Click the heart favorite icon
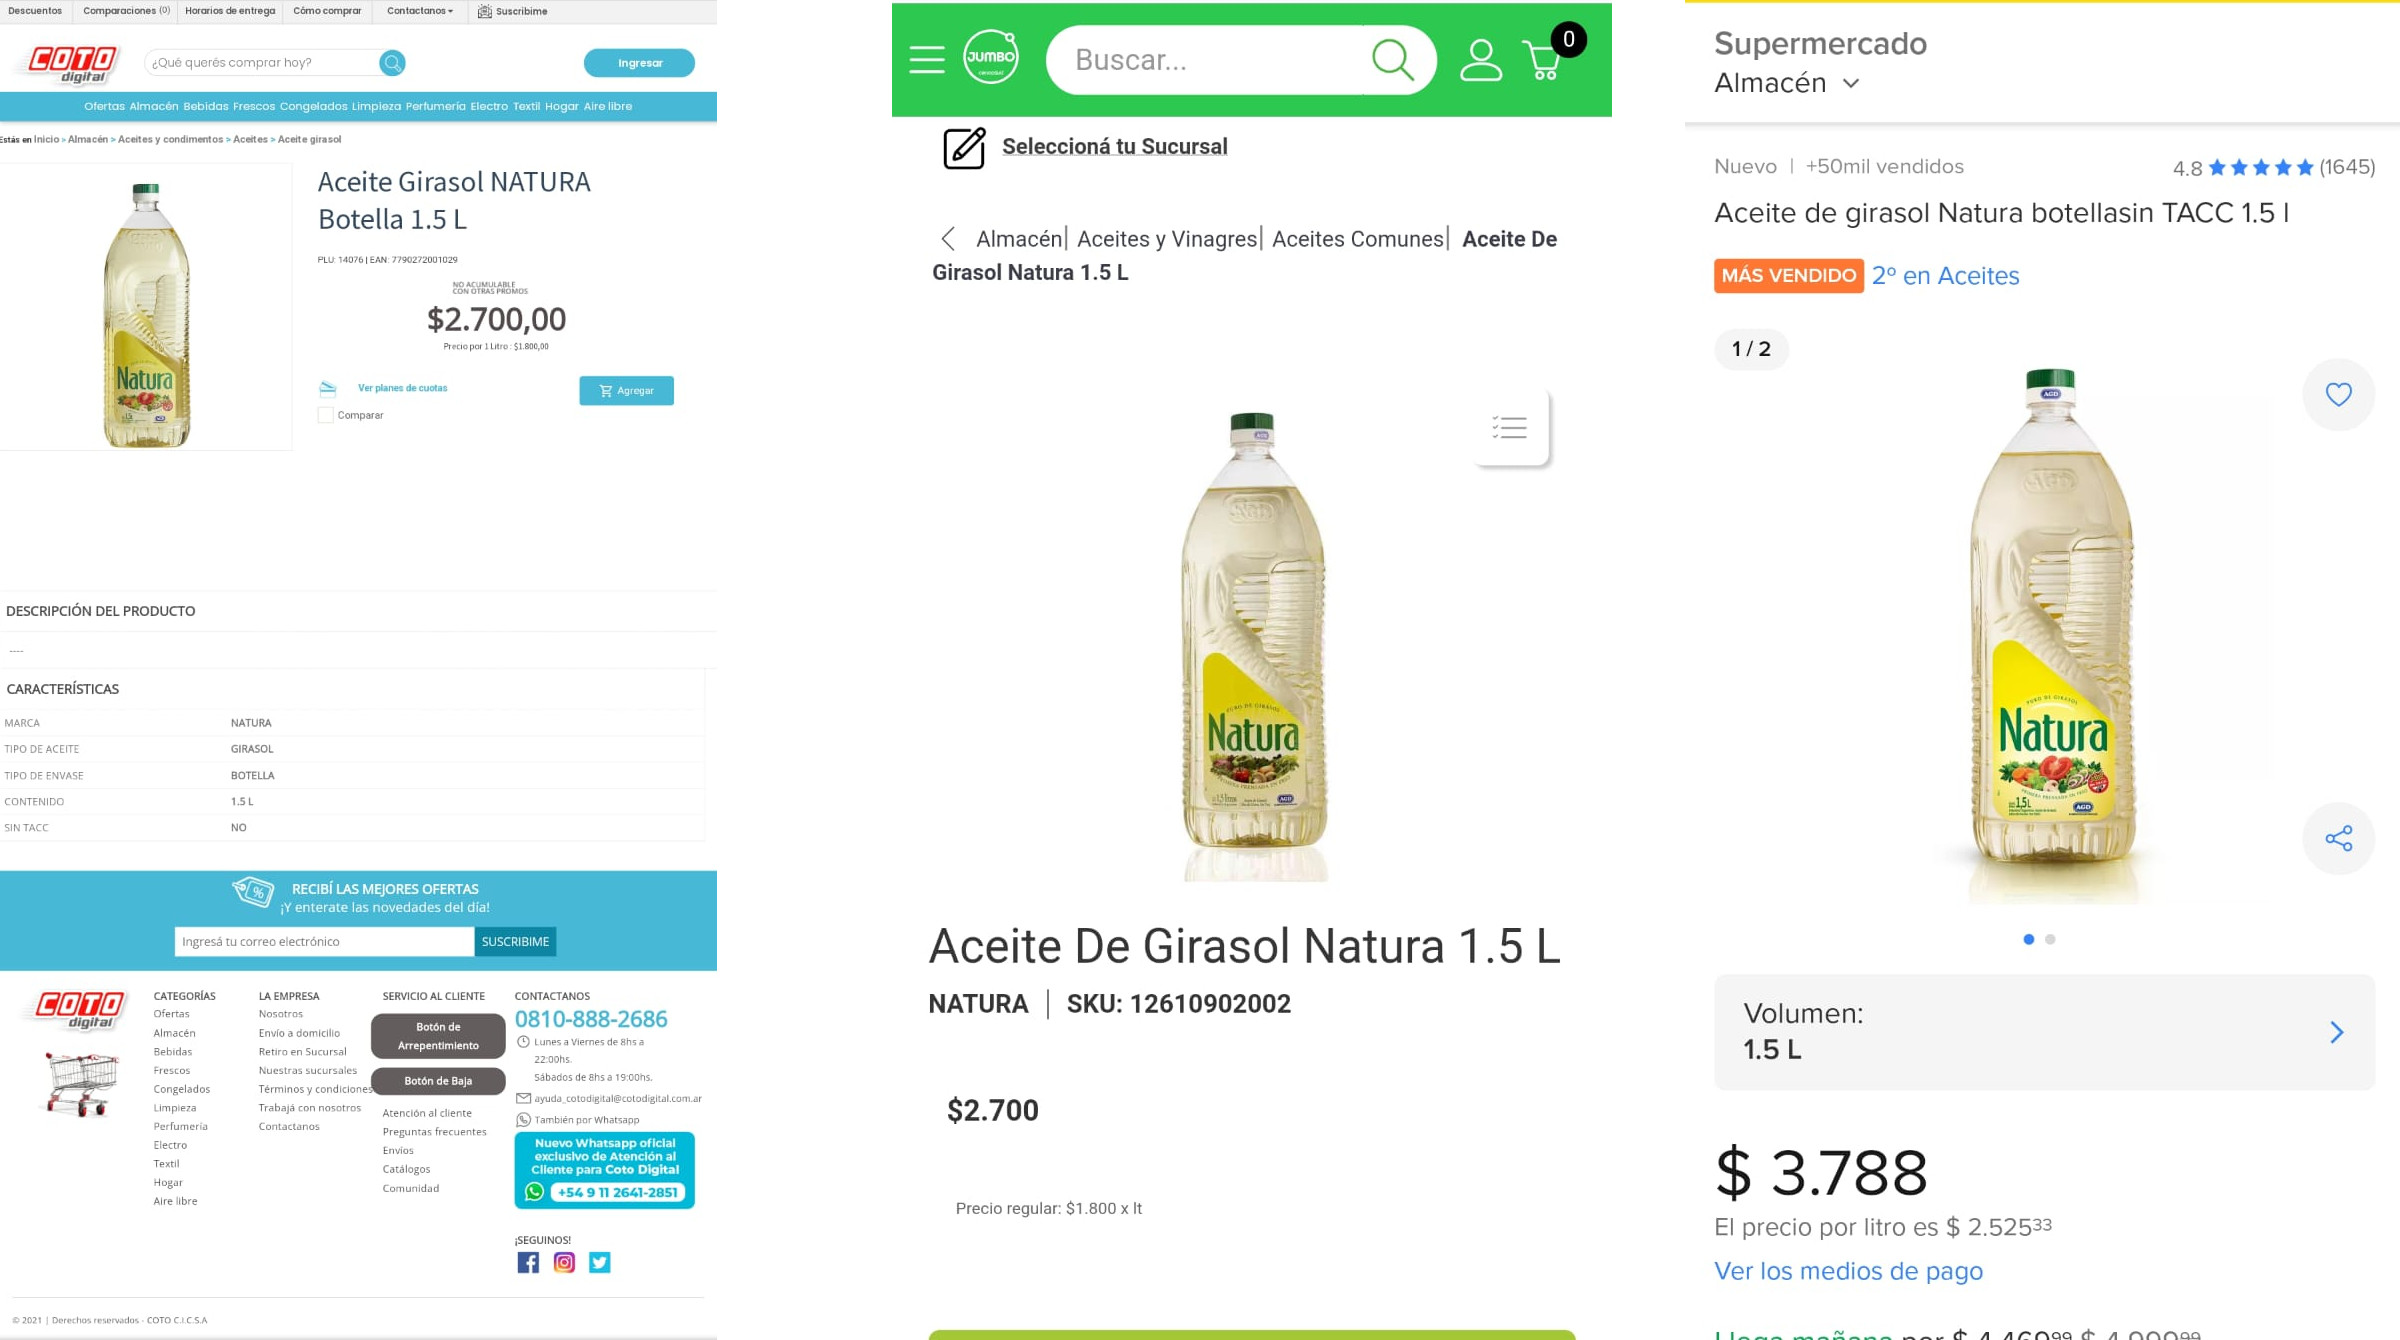Viewport: 2400px width, 1340px height. [x=2338, y=395]
